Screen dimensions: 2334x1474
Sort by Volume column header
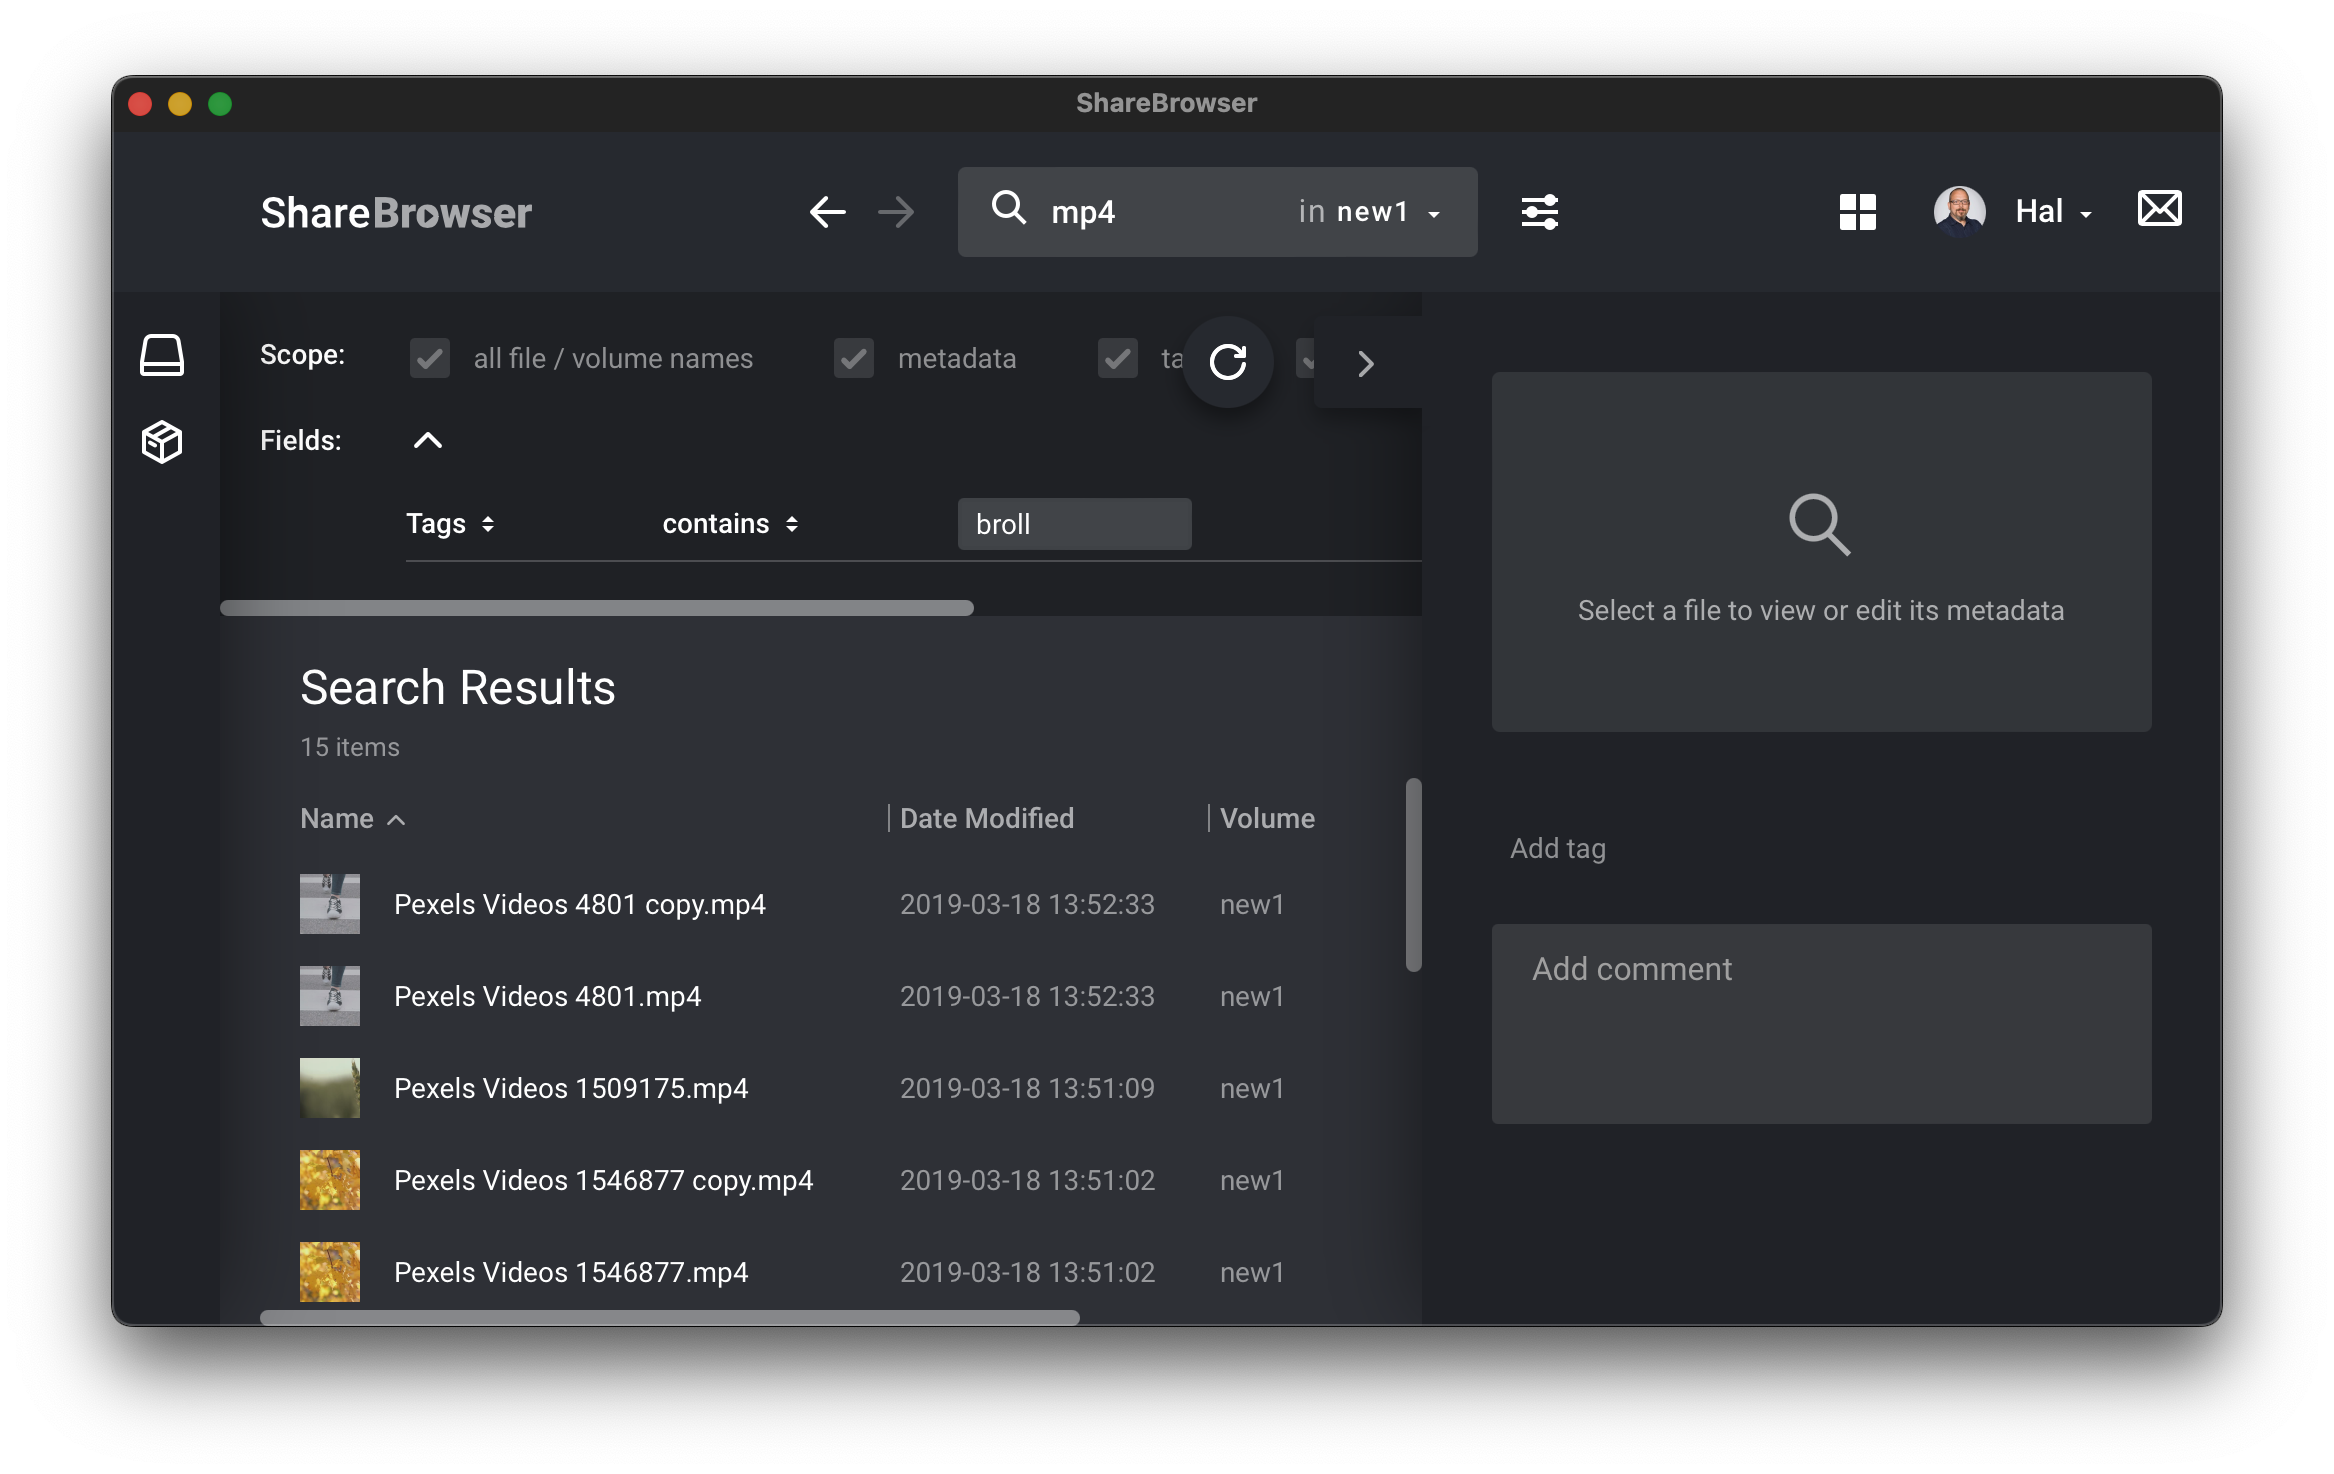[1266, 819]
